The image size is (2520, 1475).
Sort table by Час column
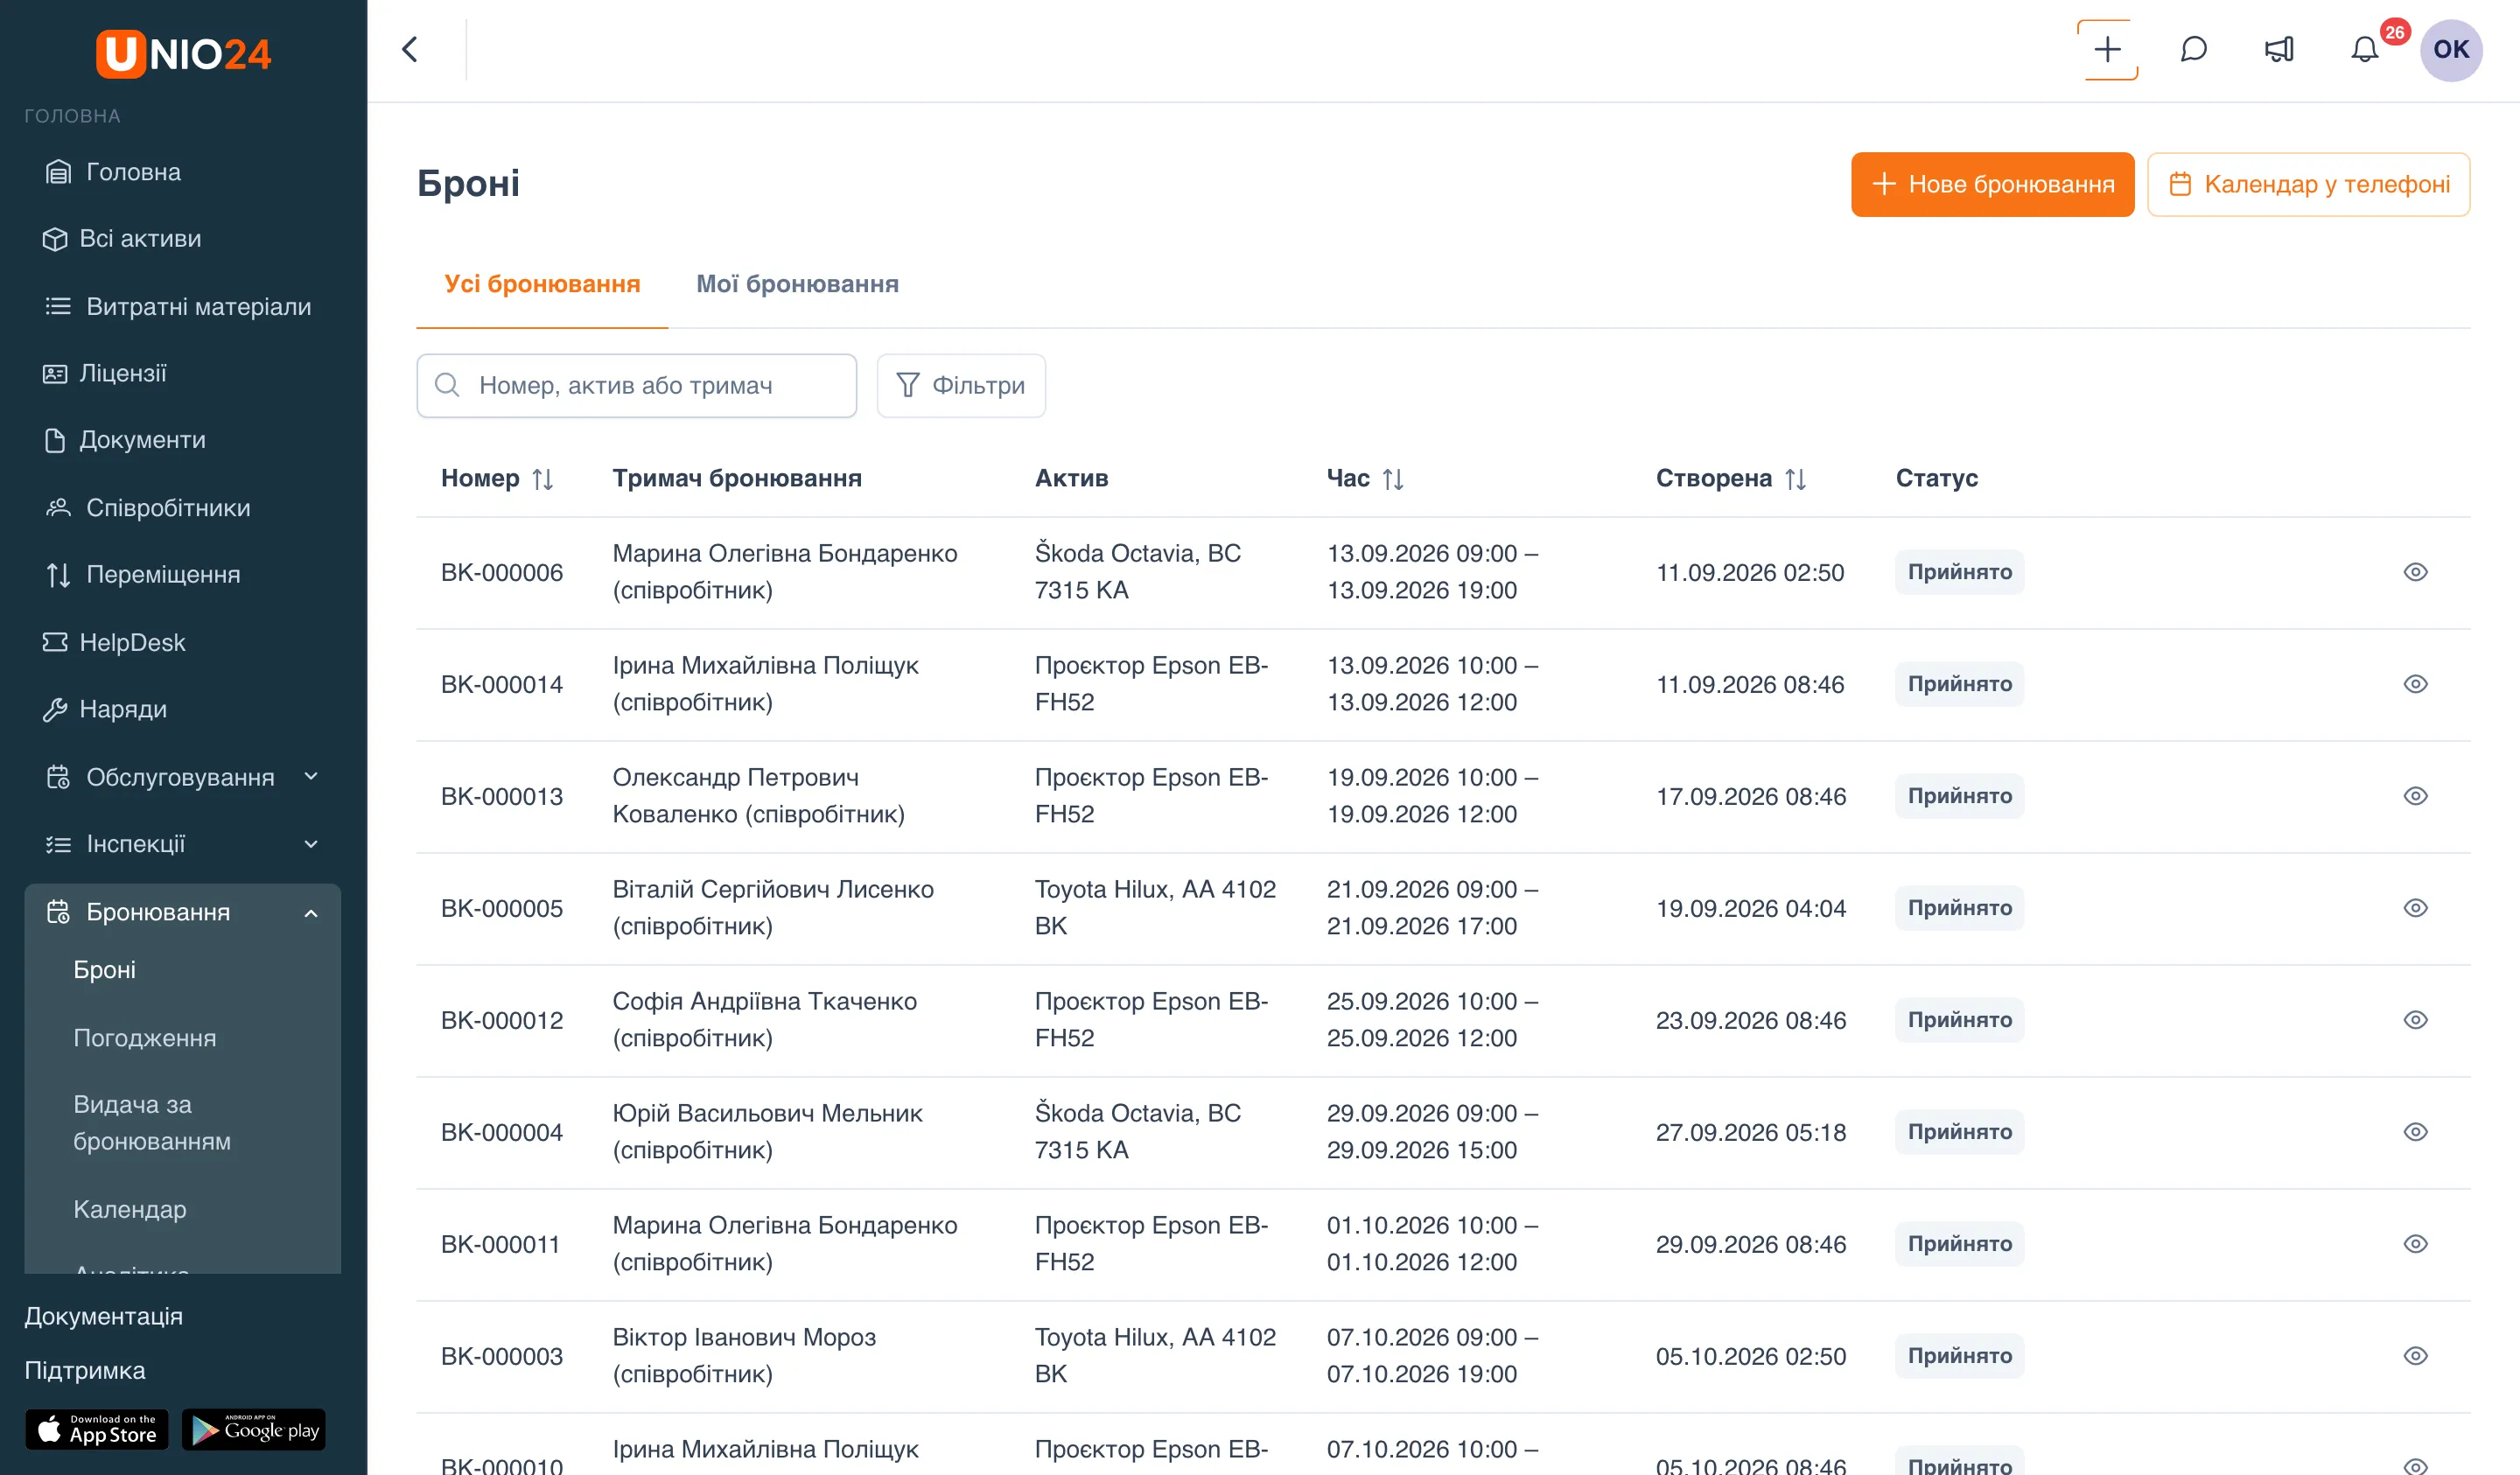tap(1393, 479)
